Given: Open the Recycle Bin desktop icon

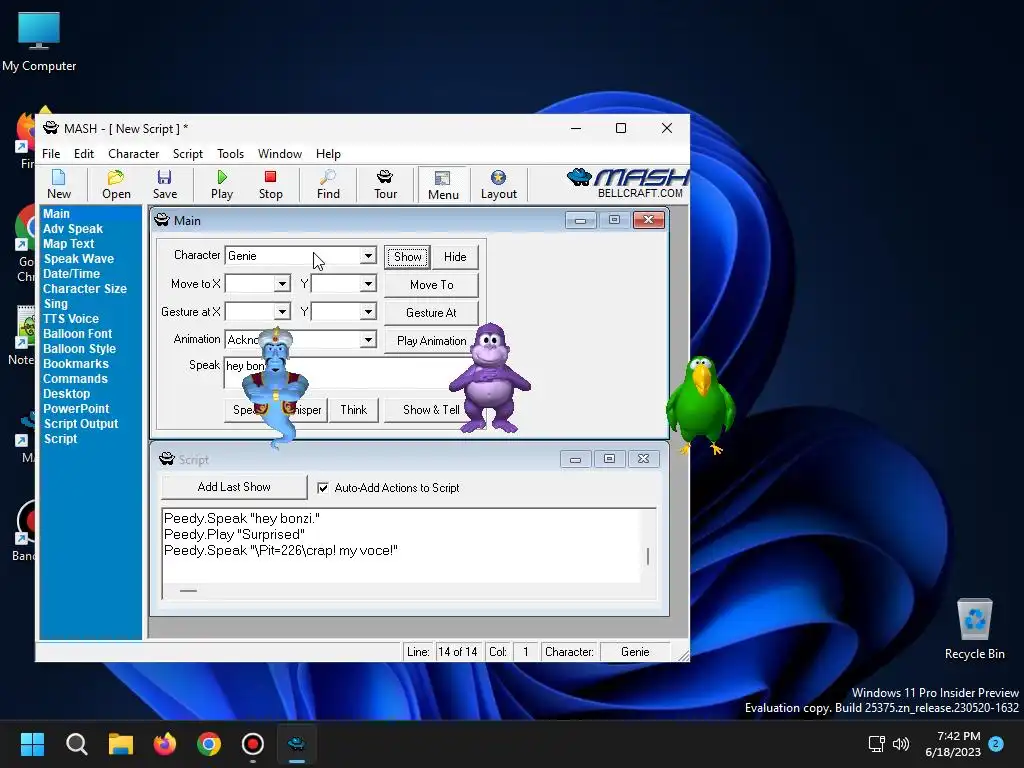Looking at the screenshot, I should (974, 628).
